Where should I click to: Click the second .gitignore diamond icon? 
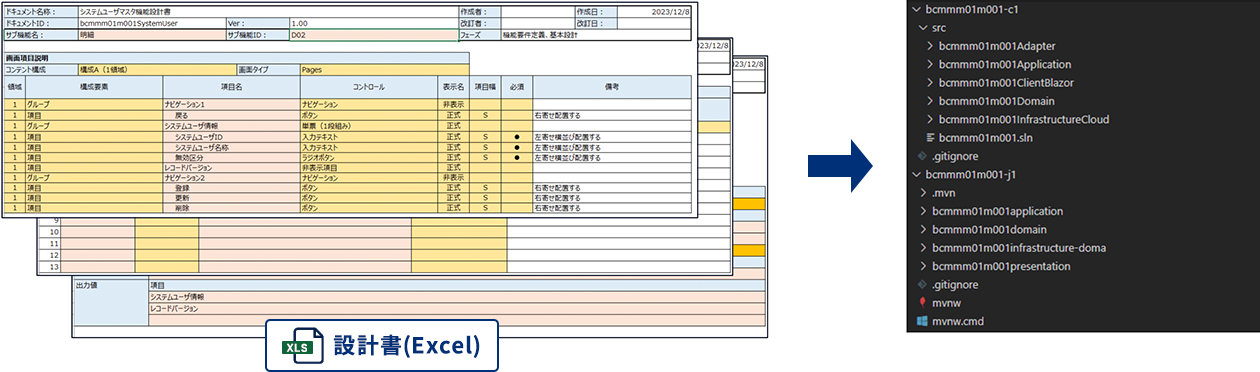point(922,285)
